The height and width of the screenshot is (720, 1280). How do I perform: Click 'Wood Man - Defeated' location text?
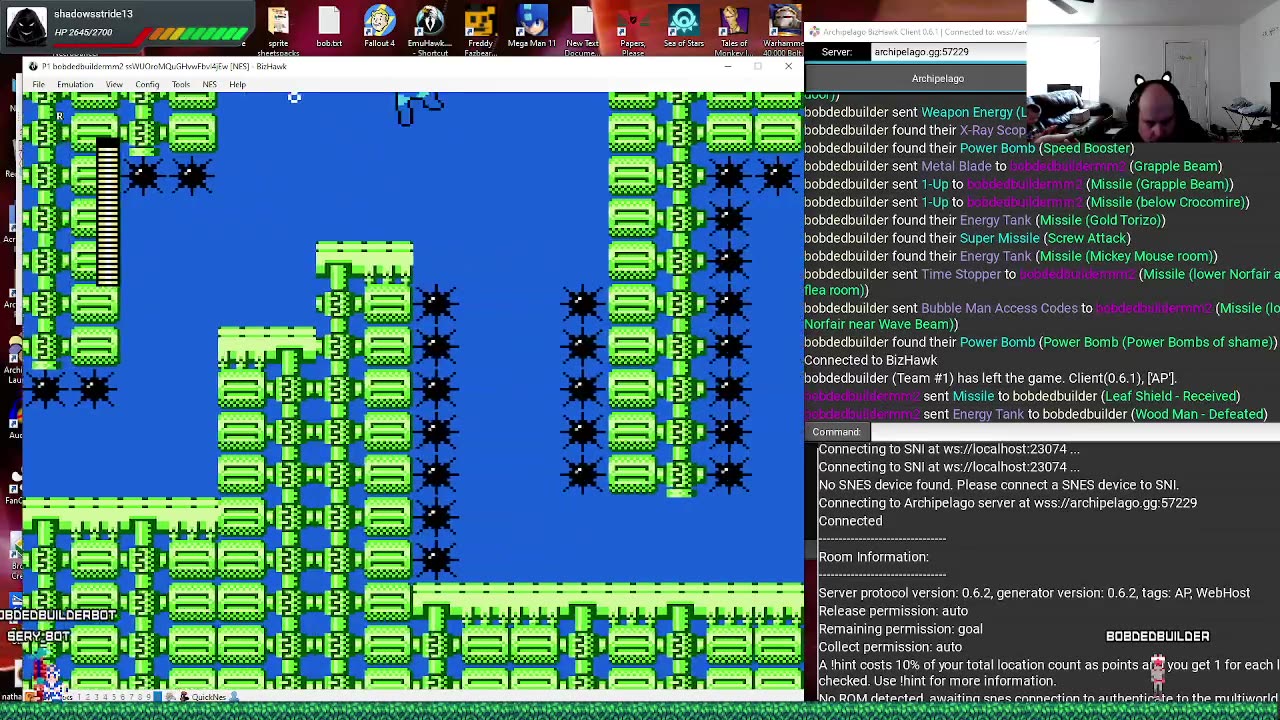(x=1199, y=414)
